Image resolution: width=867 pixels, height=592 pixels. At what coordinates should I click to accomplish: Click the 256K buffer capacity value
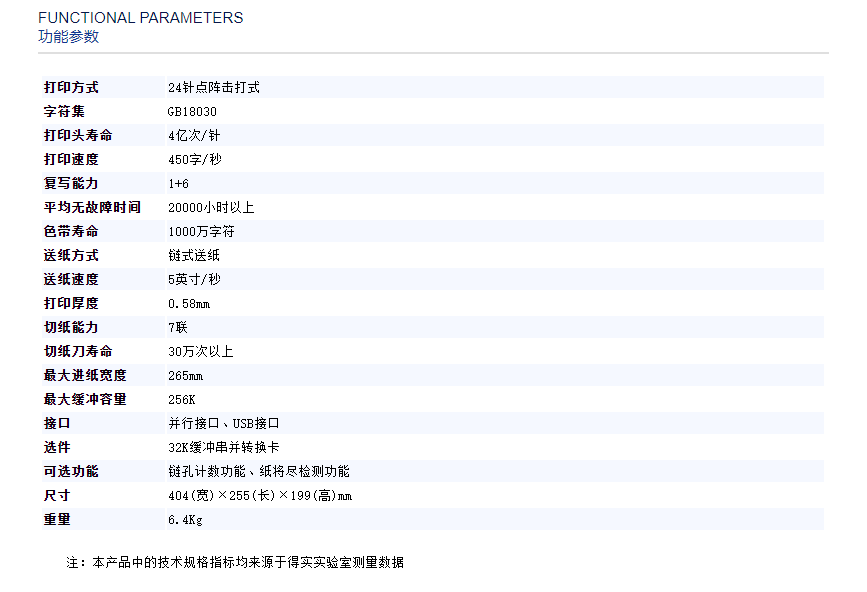[x=182, y=400]
